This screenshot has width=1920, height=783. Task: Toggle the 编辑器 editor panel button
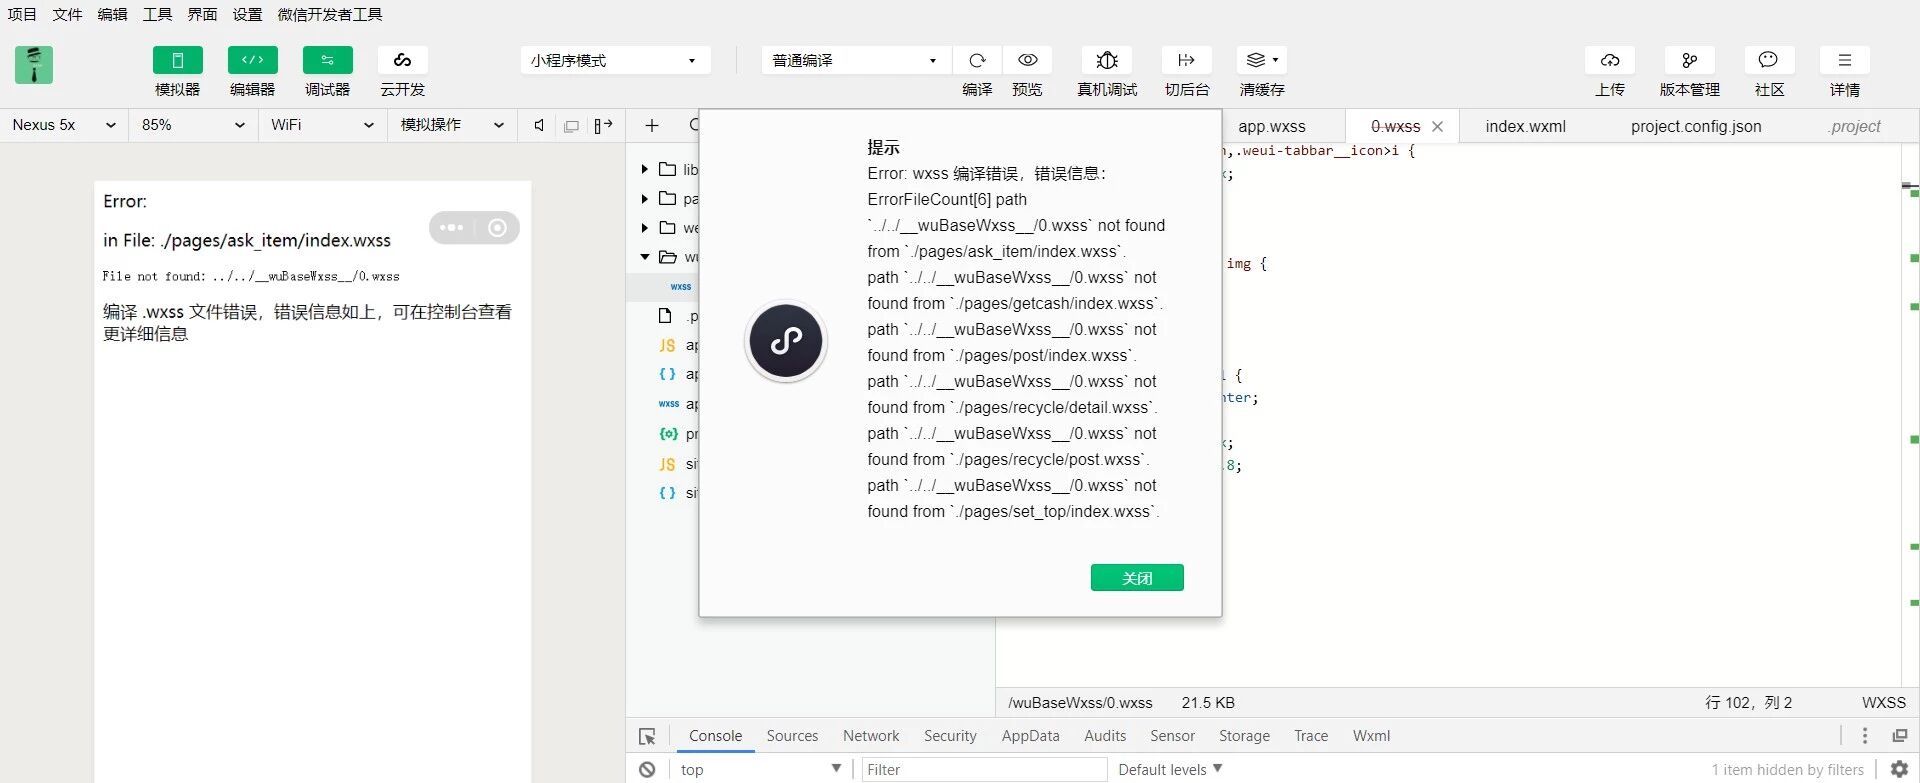point(252,61)
